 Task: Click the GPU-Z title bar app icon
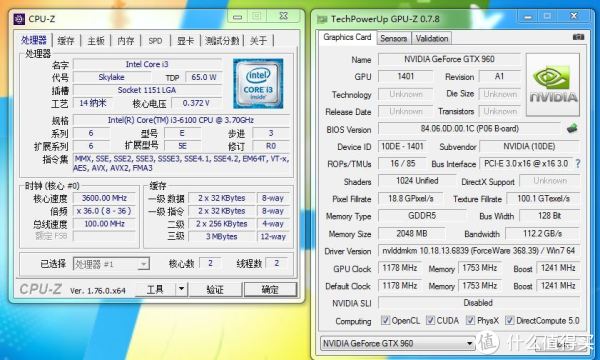point(323,19)
